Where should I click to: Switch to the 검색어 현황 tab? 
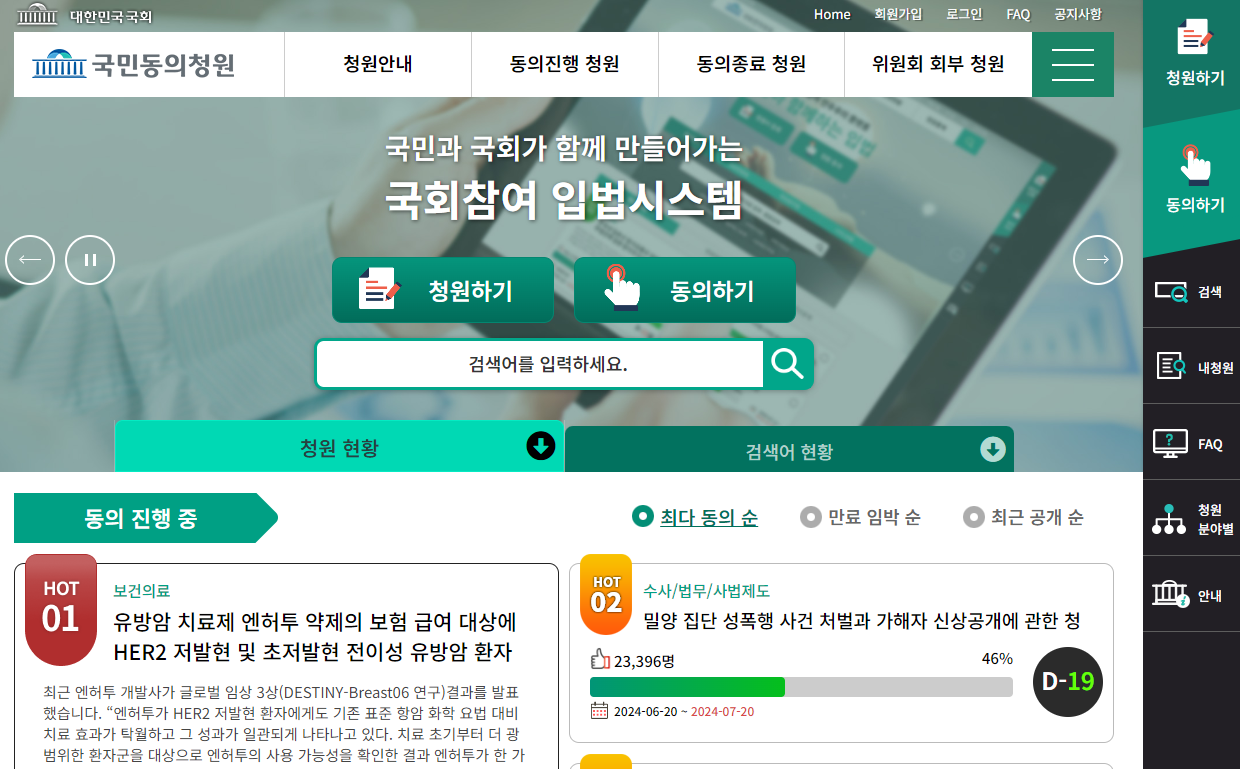789,450
